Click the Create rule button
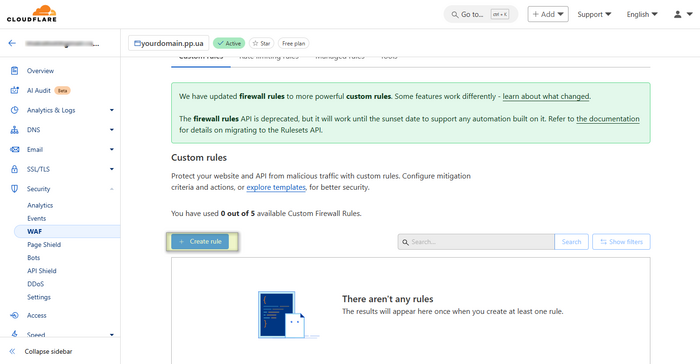The height and width of the screenshot is (364, 700). pos(200,242)
